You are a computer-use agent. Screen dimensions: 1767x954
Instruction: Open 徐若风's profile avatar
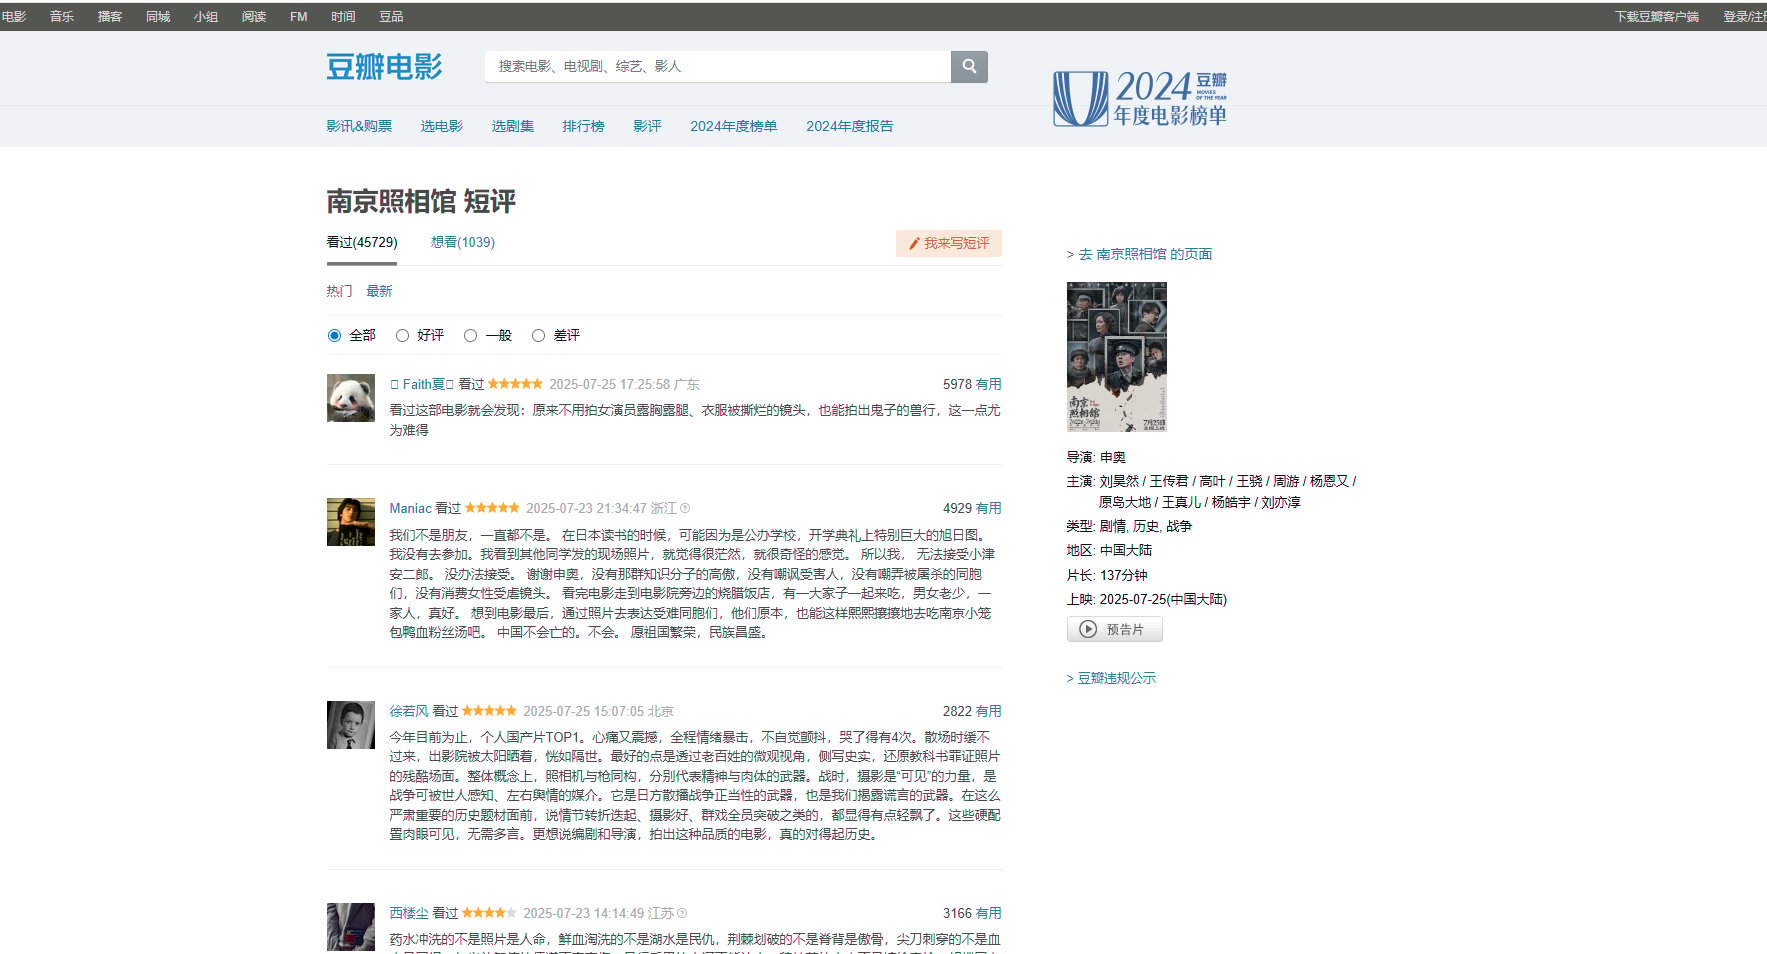(x=351, y=725)
